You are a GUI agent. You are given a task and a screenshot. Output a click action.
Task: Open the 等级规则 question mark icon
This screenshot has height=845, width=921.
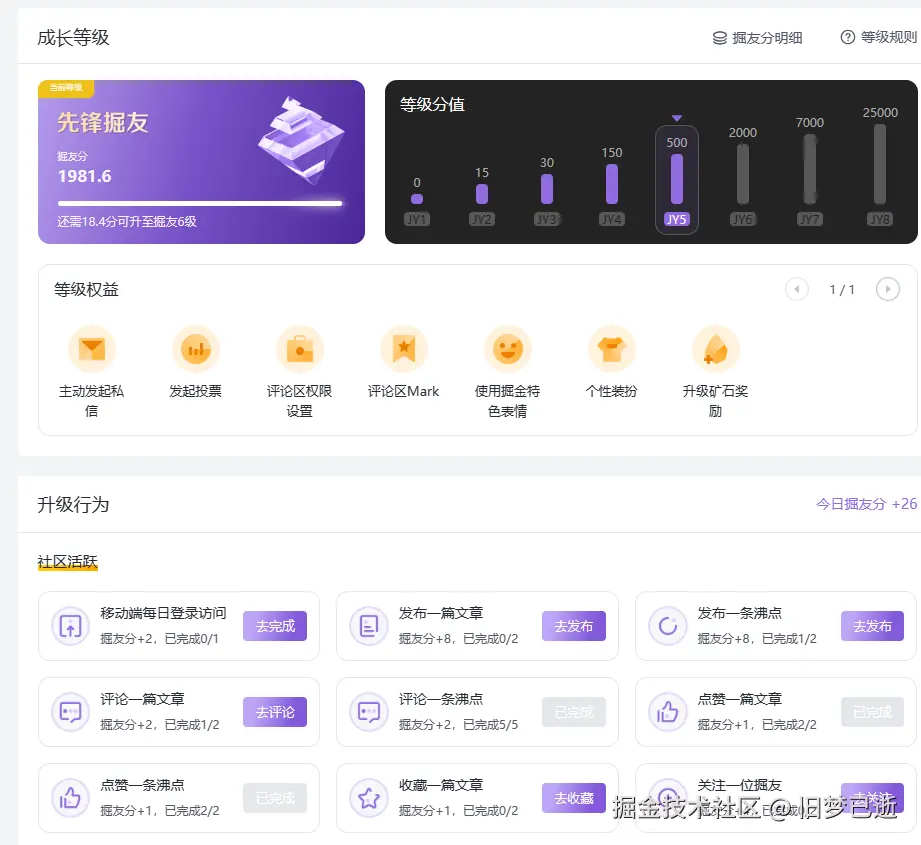845,37
